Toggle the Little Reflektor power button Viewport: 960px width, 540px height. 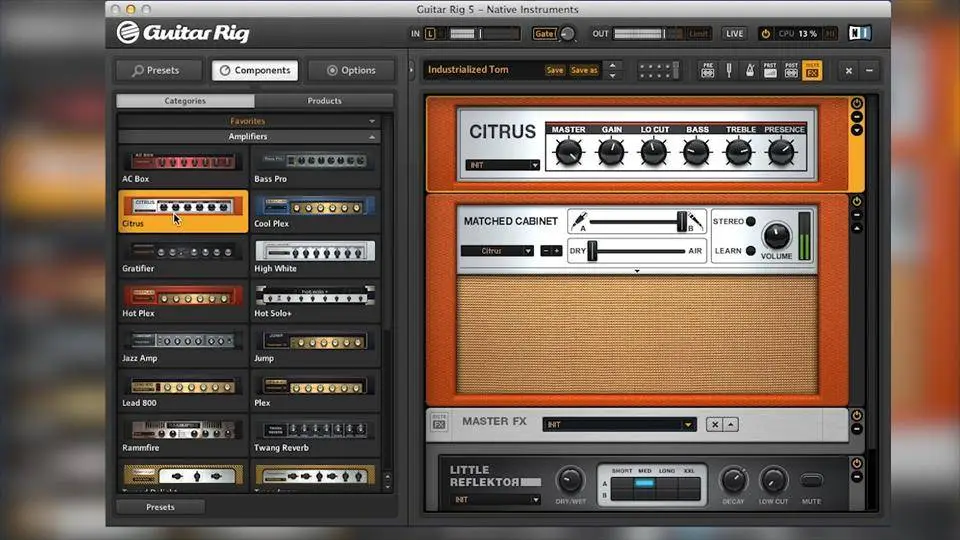(857, 463)
